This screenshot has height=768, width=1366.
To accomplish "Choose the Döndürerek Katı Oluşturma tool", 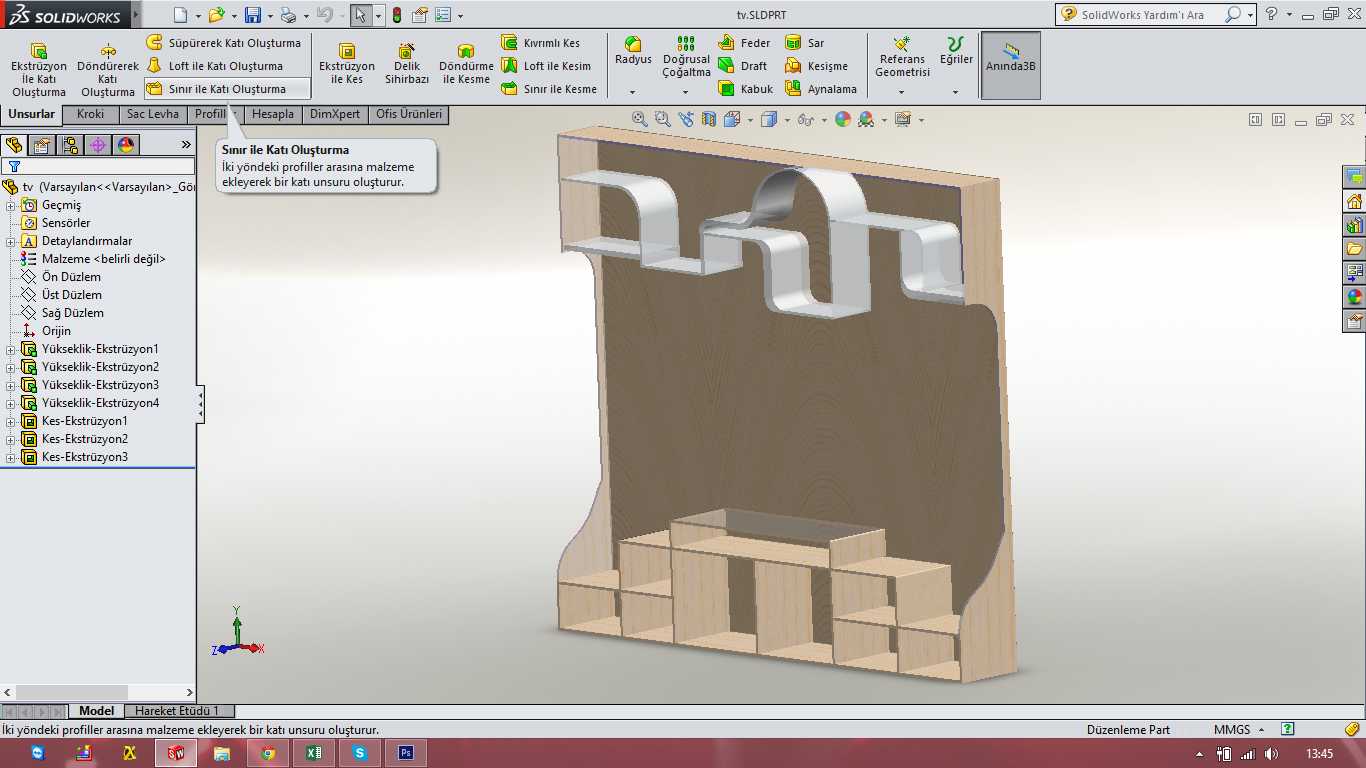I will (x=108, y=70).
